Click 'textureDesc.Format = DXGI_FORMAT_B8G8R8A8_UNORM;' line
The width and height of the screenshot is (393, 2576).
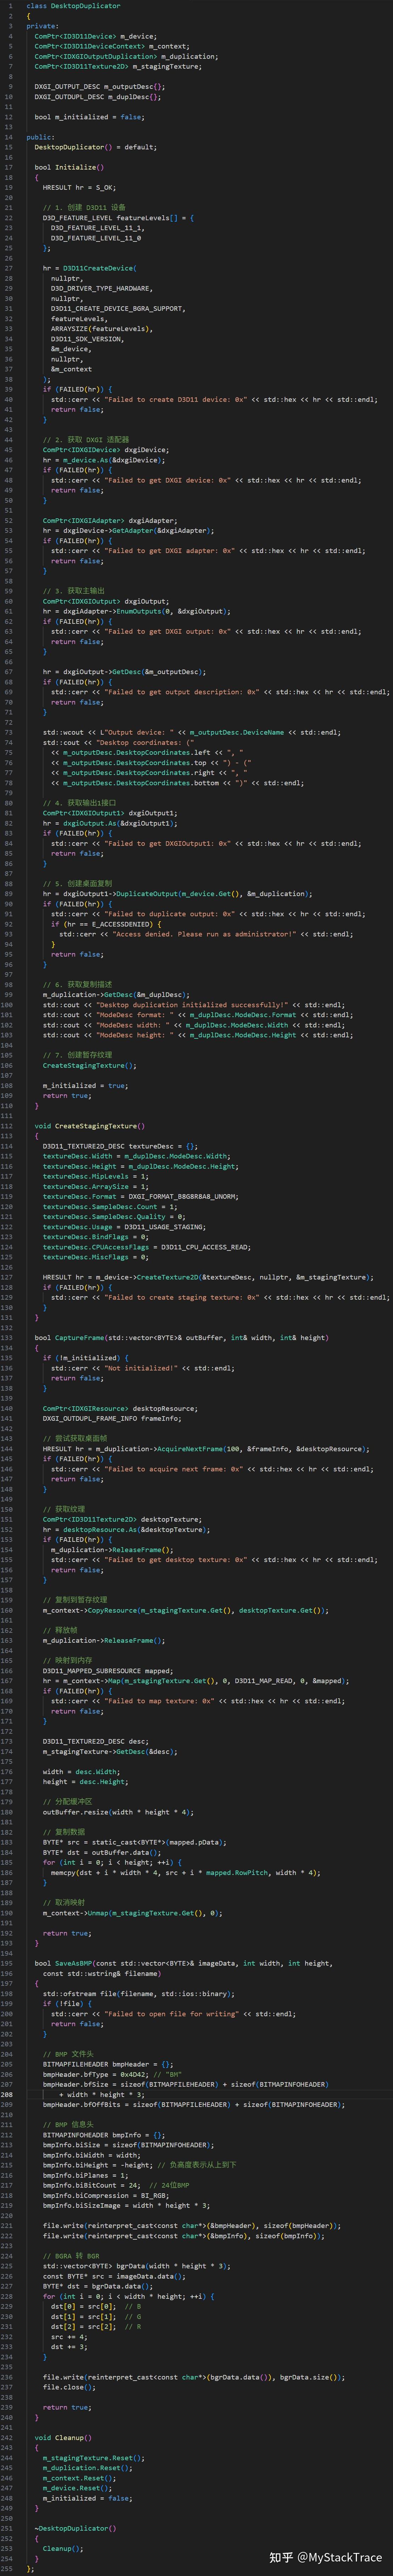(141, 1196)
